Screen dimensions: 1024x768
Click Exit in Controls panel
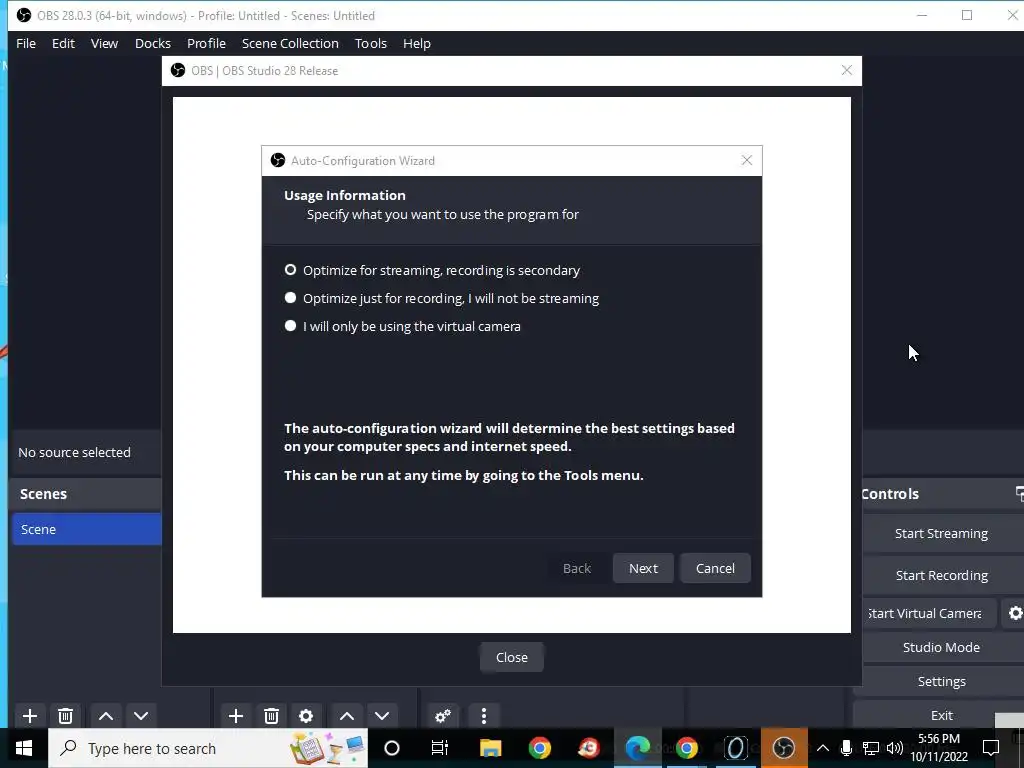[x=941, y=715]
